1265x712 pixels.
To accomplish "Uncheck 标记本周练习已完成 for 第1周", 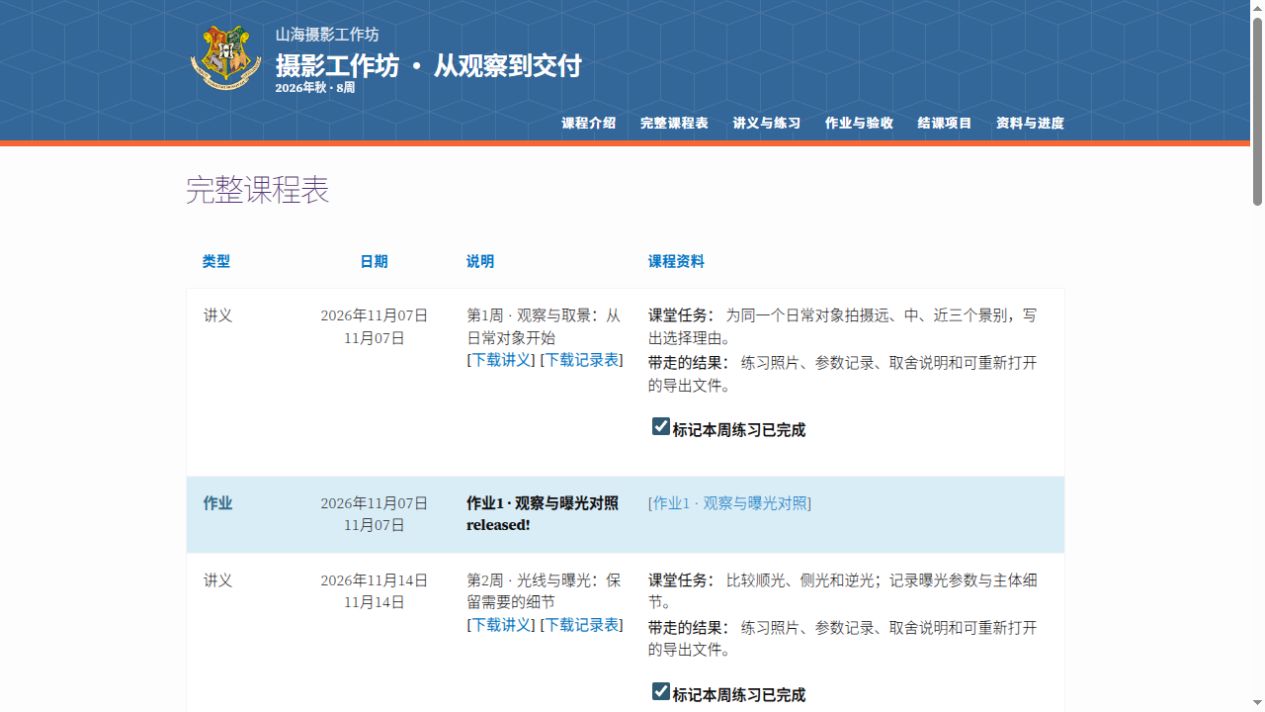I will click(x=661, y=427).
